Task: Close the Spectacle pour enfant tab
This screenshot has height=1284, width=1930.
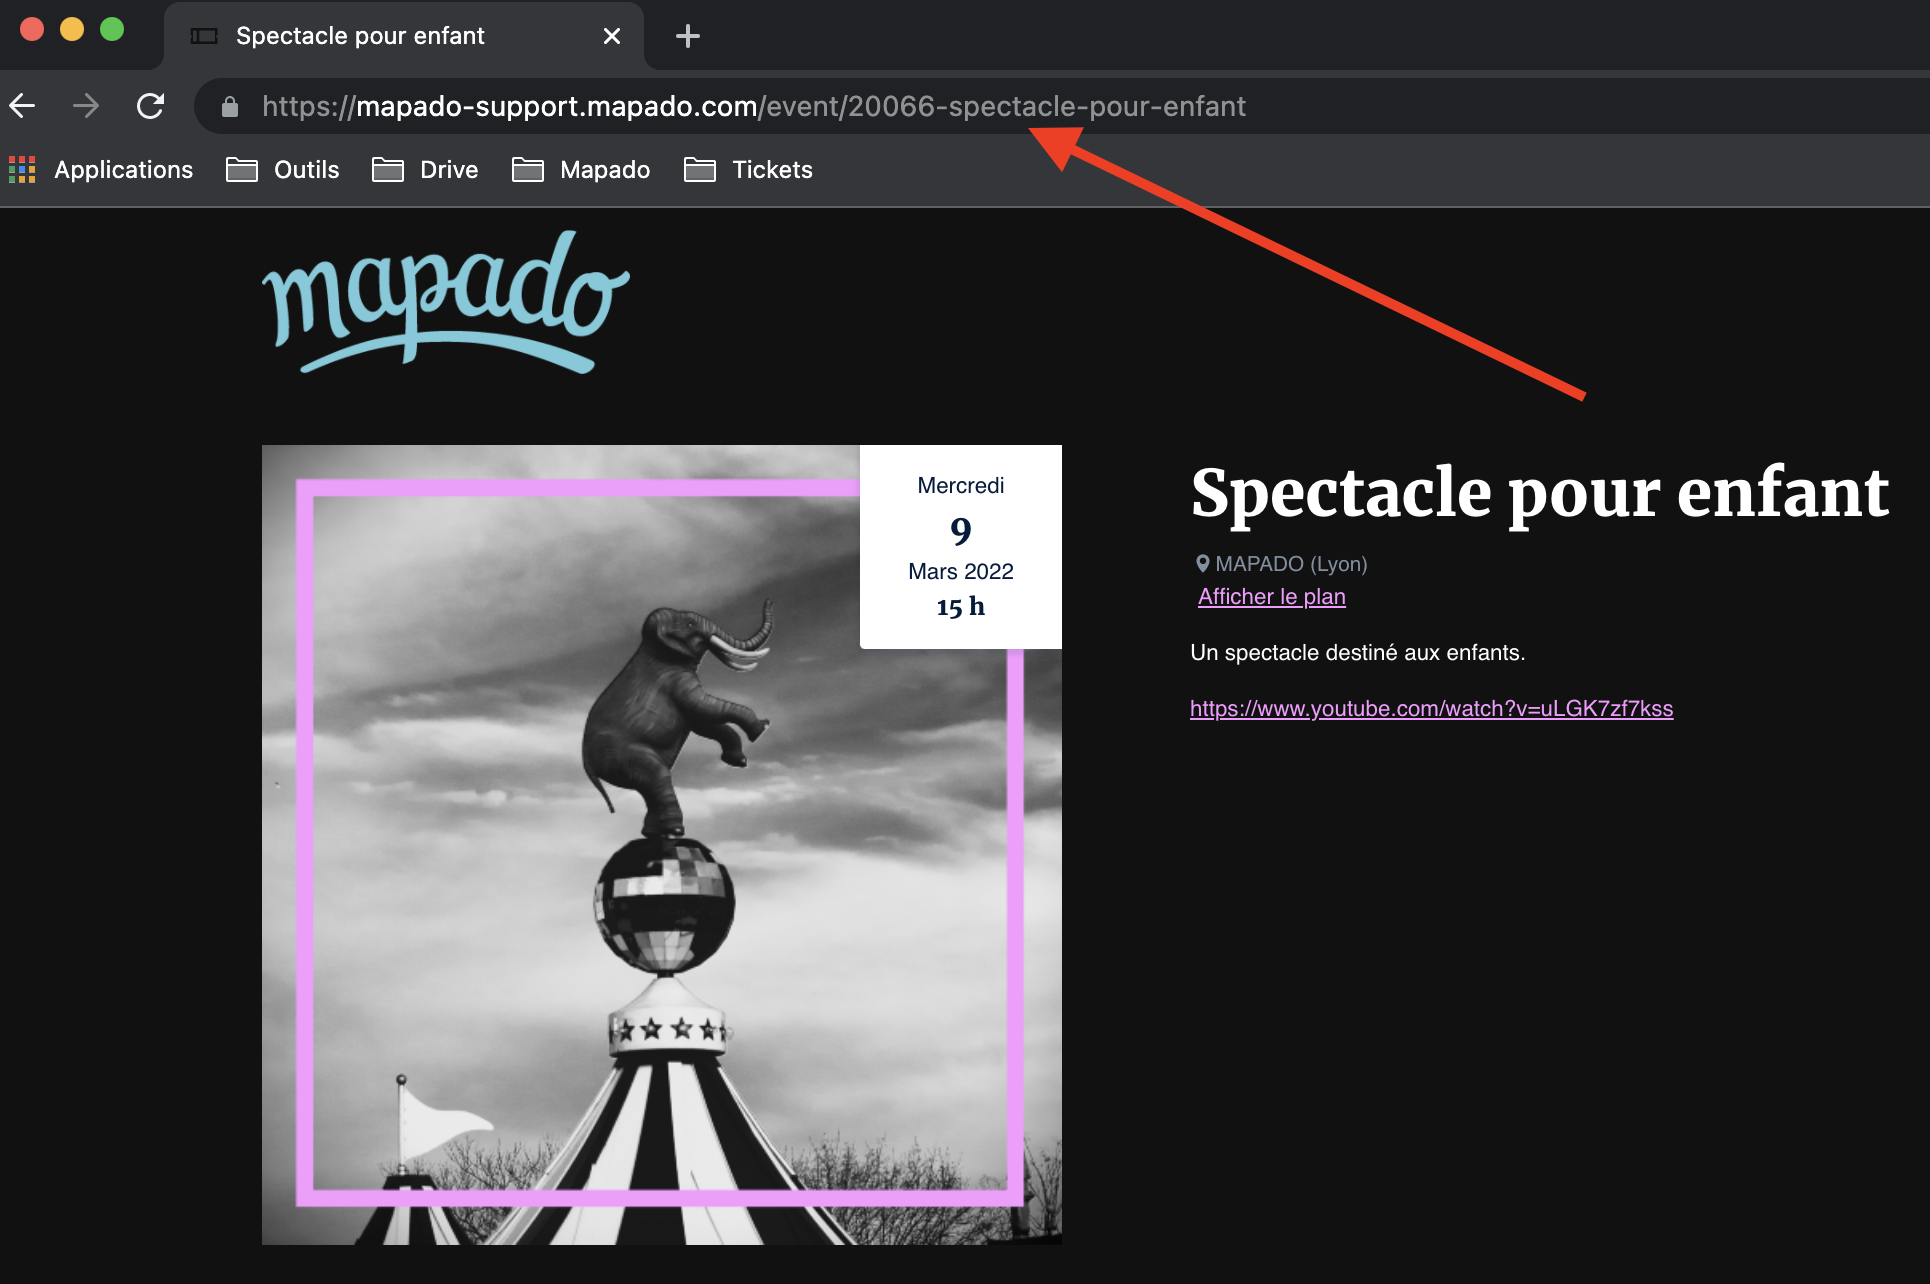Action: click(x=612, y=37)
